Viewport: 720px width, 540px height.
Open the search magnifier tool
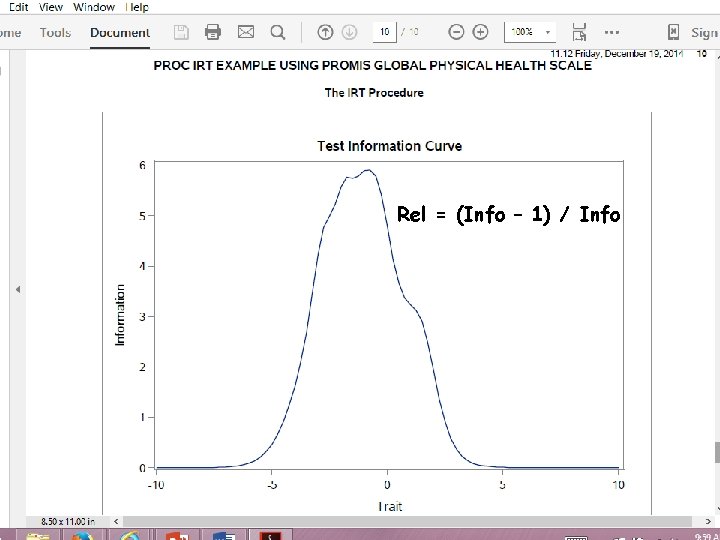pos(278,32)
